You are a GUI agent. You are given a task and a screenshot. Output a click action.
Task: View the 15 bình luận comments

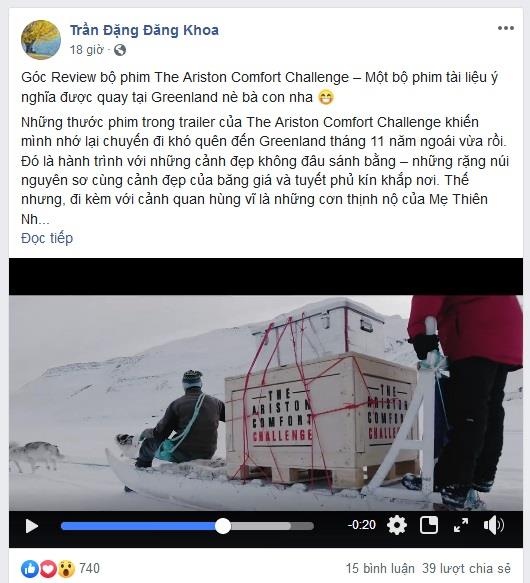coord(380,568)
